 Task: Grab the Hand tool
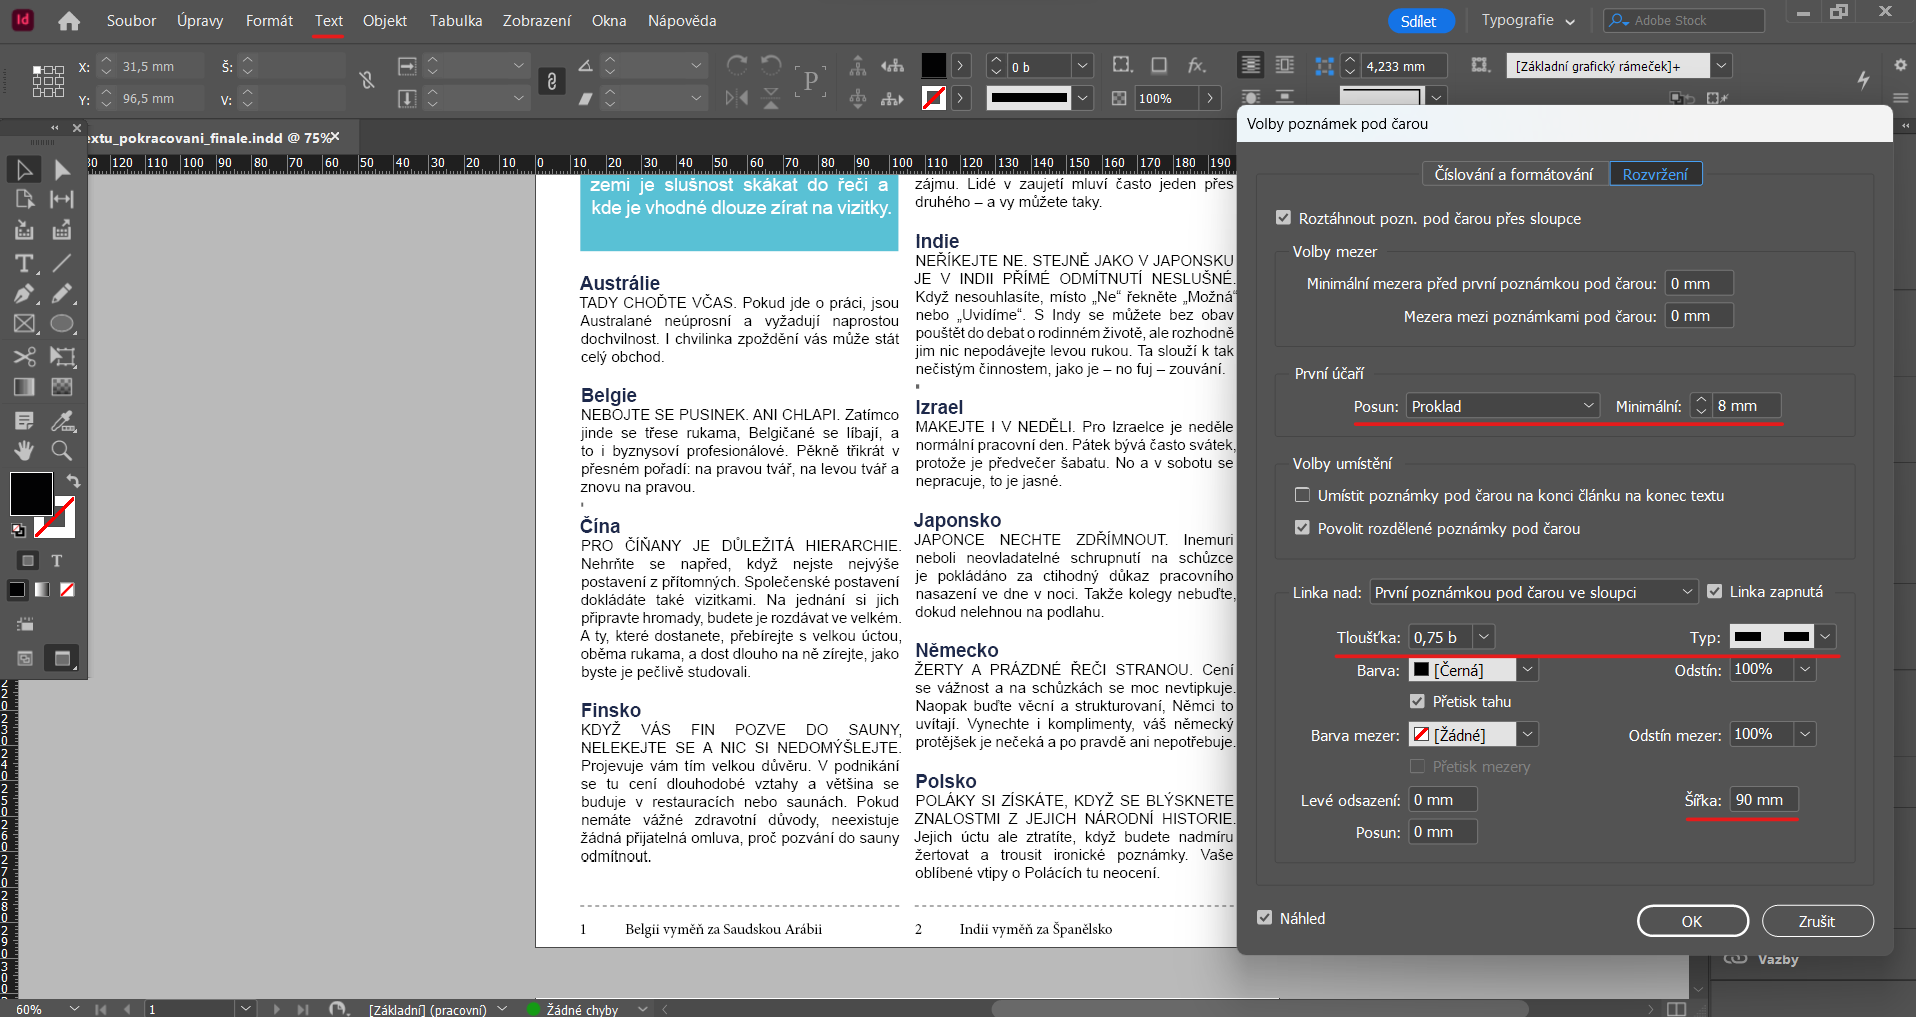(x=25, y=451)
